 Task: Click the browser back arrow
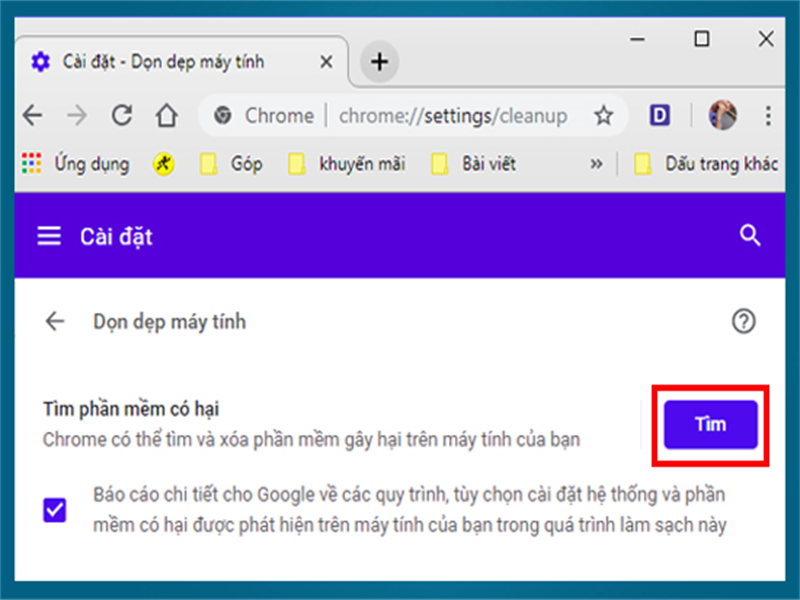point(33,116)
